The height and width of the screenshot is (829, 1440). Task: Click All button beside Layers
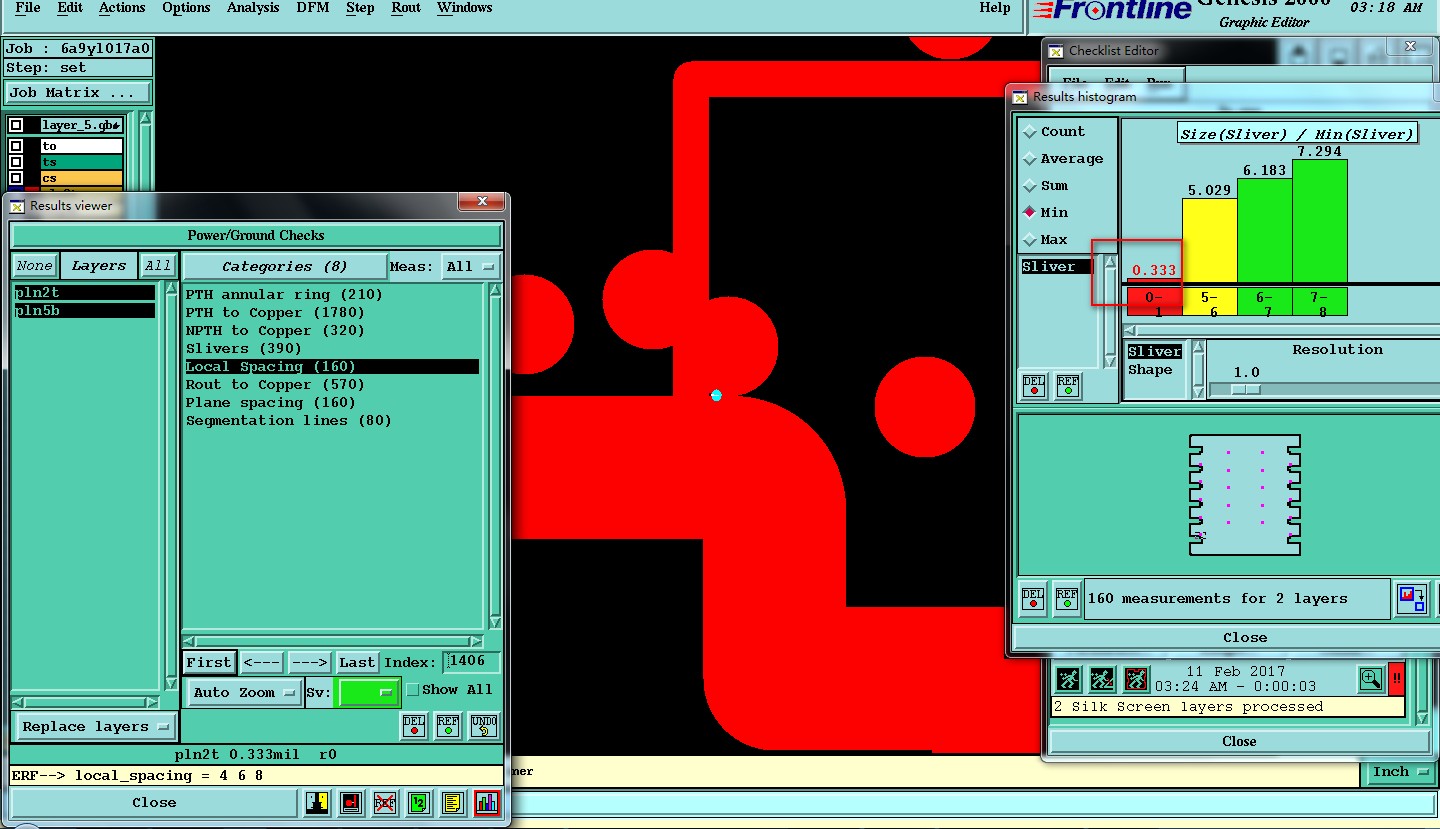coord(158,266)
